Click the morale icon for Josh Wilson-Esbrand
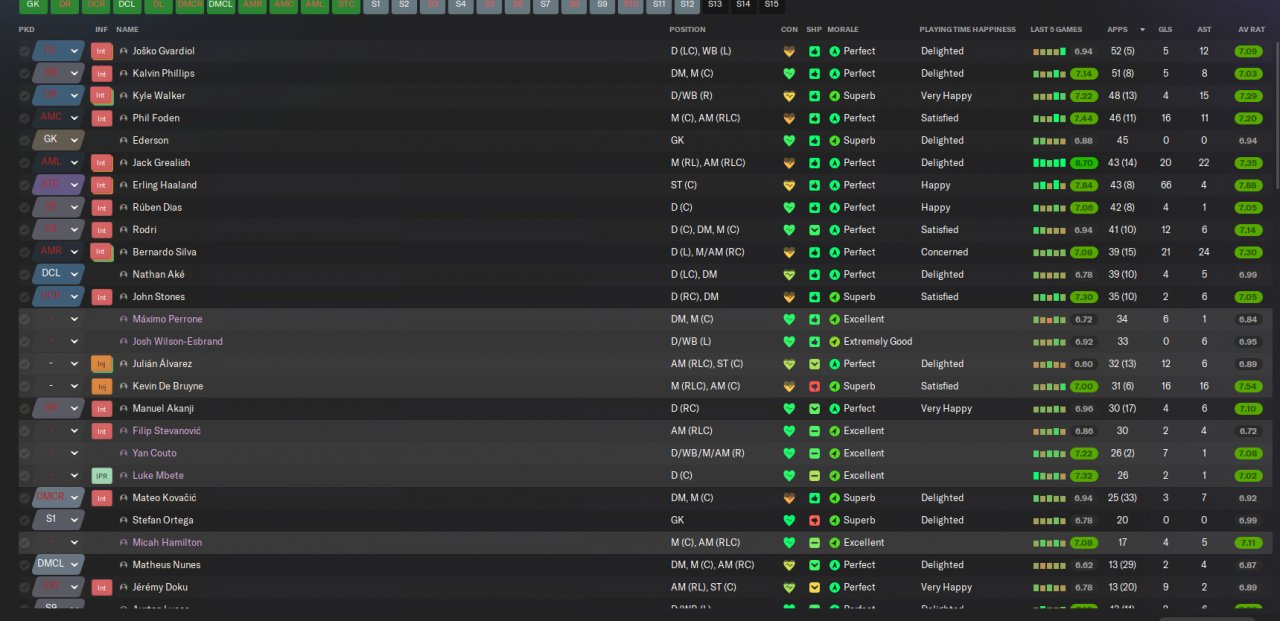Image resolution: width=1280 pixels, height=621 pixels. (835, 342)
